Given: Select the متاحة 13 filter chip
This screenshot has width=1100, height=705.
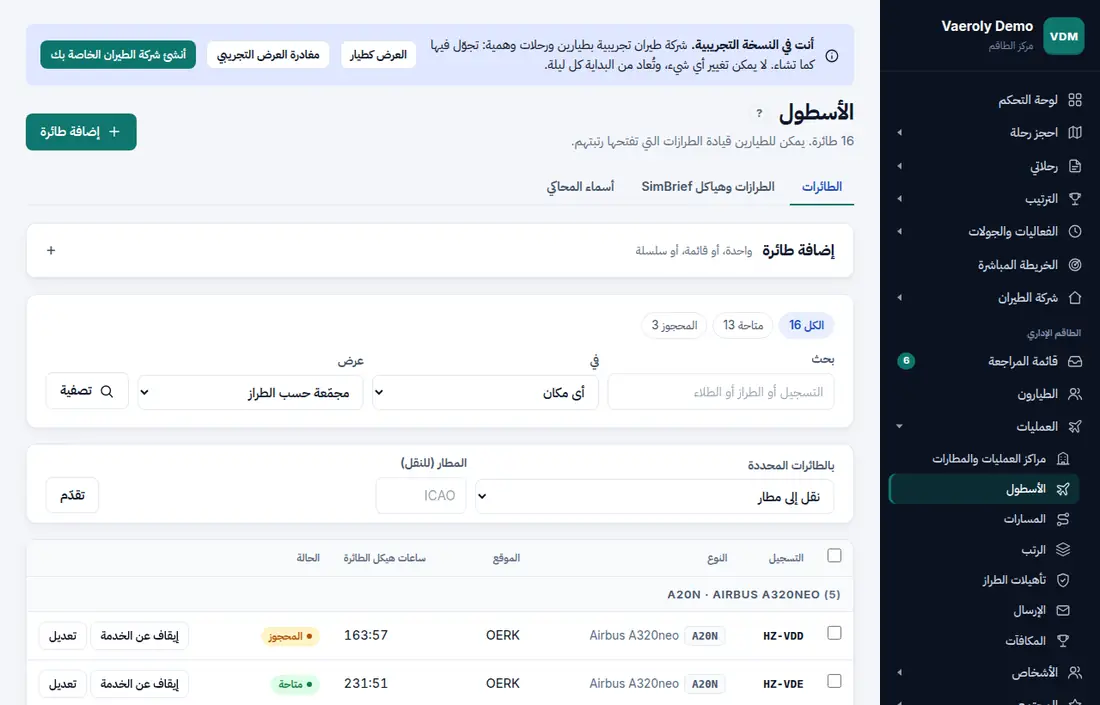Looking at the screenshot, I should 743,325.
